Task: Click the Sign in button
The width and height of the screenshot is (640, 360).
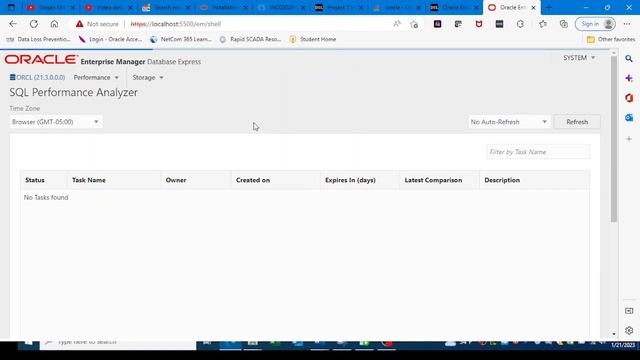Action: point(595,24)
